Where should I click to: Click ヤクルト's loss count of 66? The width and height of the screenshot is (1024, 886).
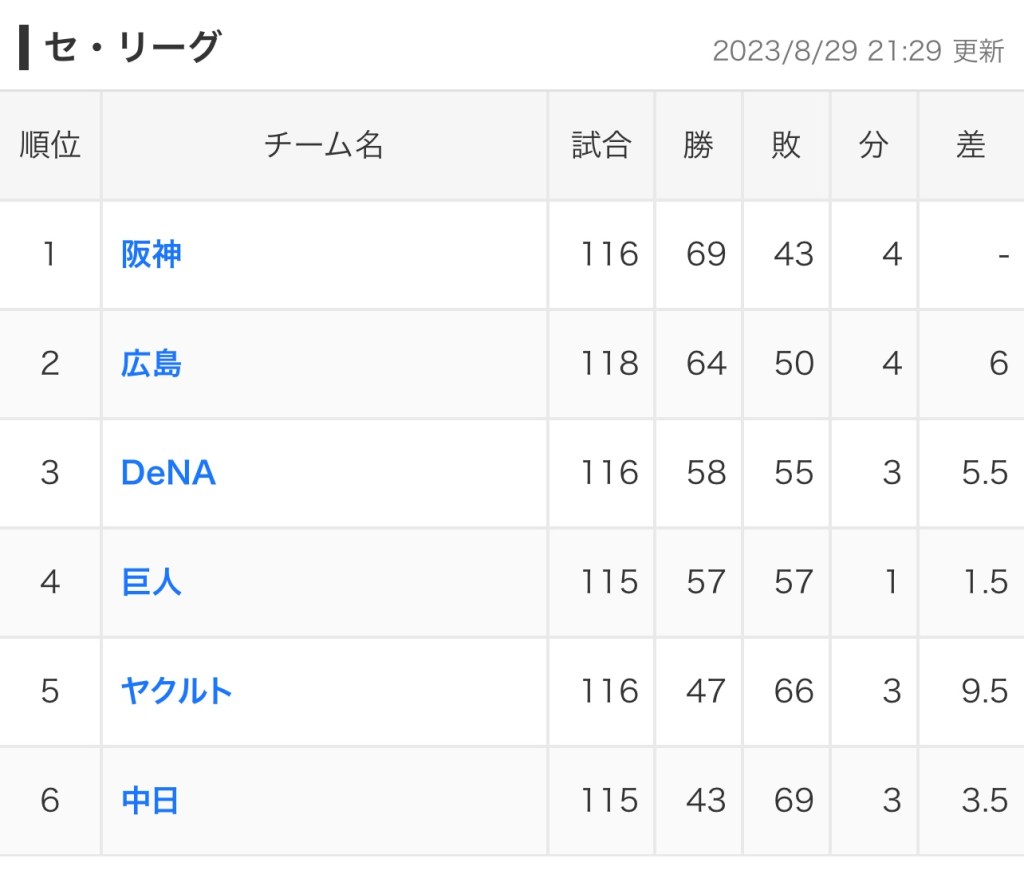click(x=794, y=691)
